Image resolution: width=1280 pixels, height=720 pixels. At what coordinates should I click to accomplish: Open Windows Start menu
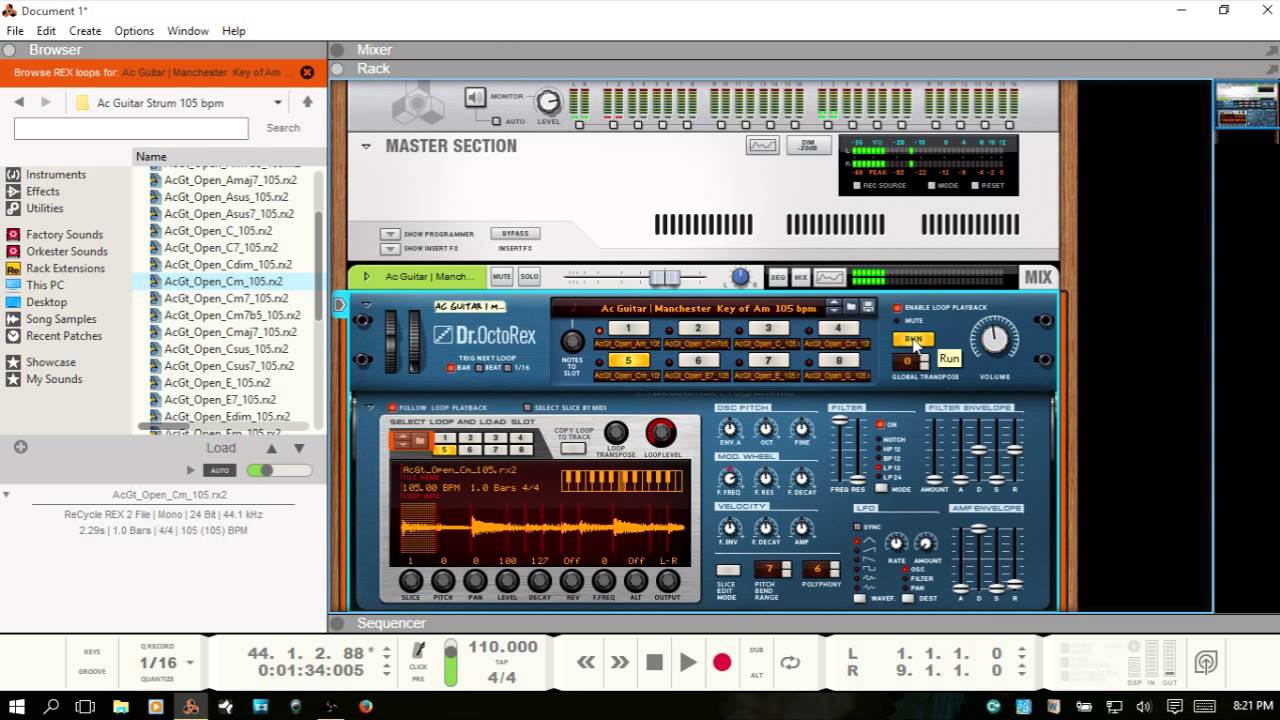[17, 707]
